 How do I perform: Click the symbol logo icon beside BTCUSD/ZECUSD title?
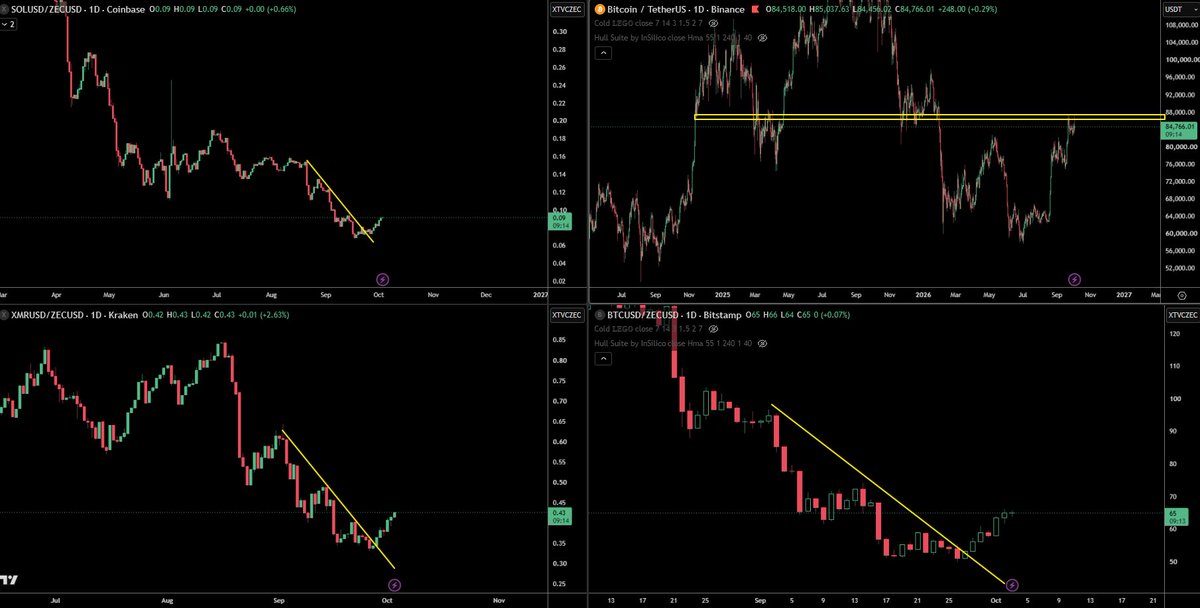[600, 314]
